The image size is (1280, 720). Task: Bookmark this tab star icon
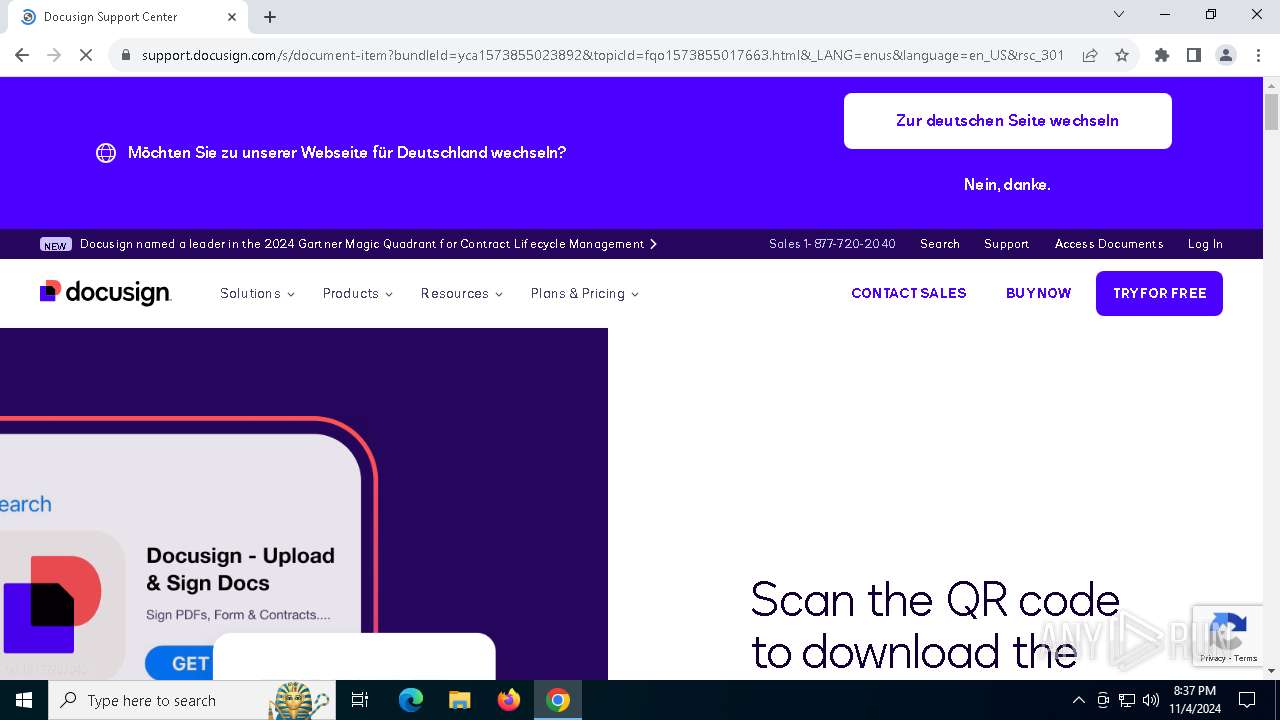tap(1122, 55)
